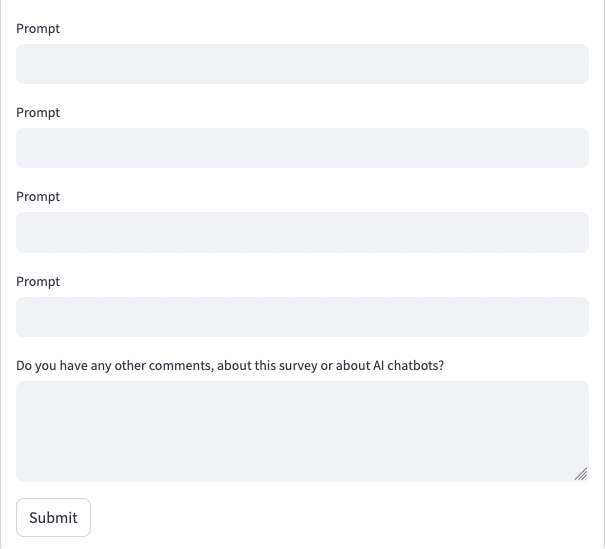Click the word 'chatbots?' in the comments question
Viewport: 605px width, 549px height.
[416, 366]
